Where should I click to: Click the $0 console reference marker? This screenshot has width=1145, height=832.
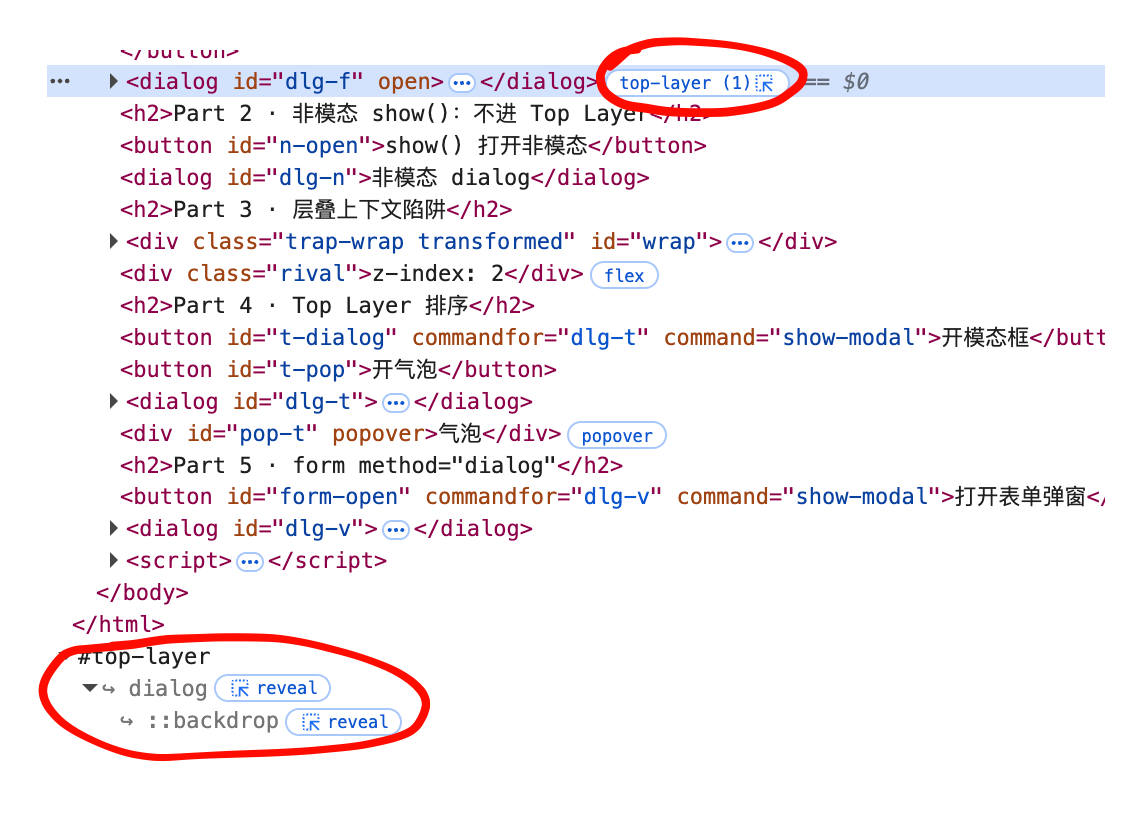[x=855, y=82]
